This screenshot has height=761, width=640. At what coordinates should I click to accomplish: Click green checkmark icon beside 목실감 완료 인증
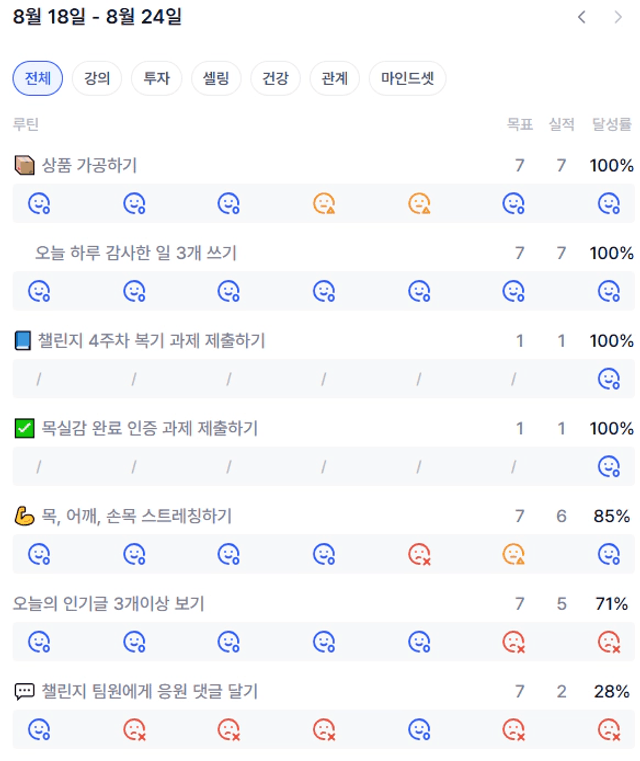click(x=24, y=428)
